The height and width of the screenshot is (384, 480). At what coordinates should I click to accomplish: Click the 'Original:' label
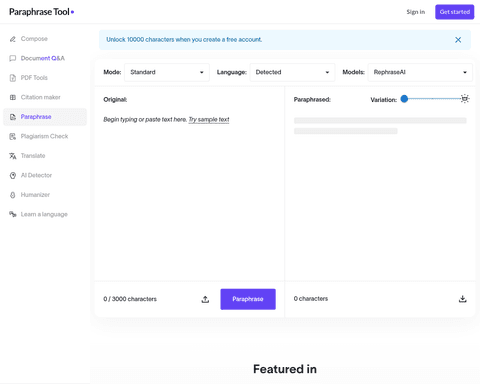coord(115,100)
